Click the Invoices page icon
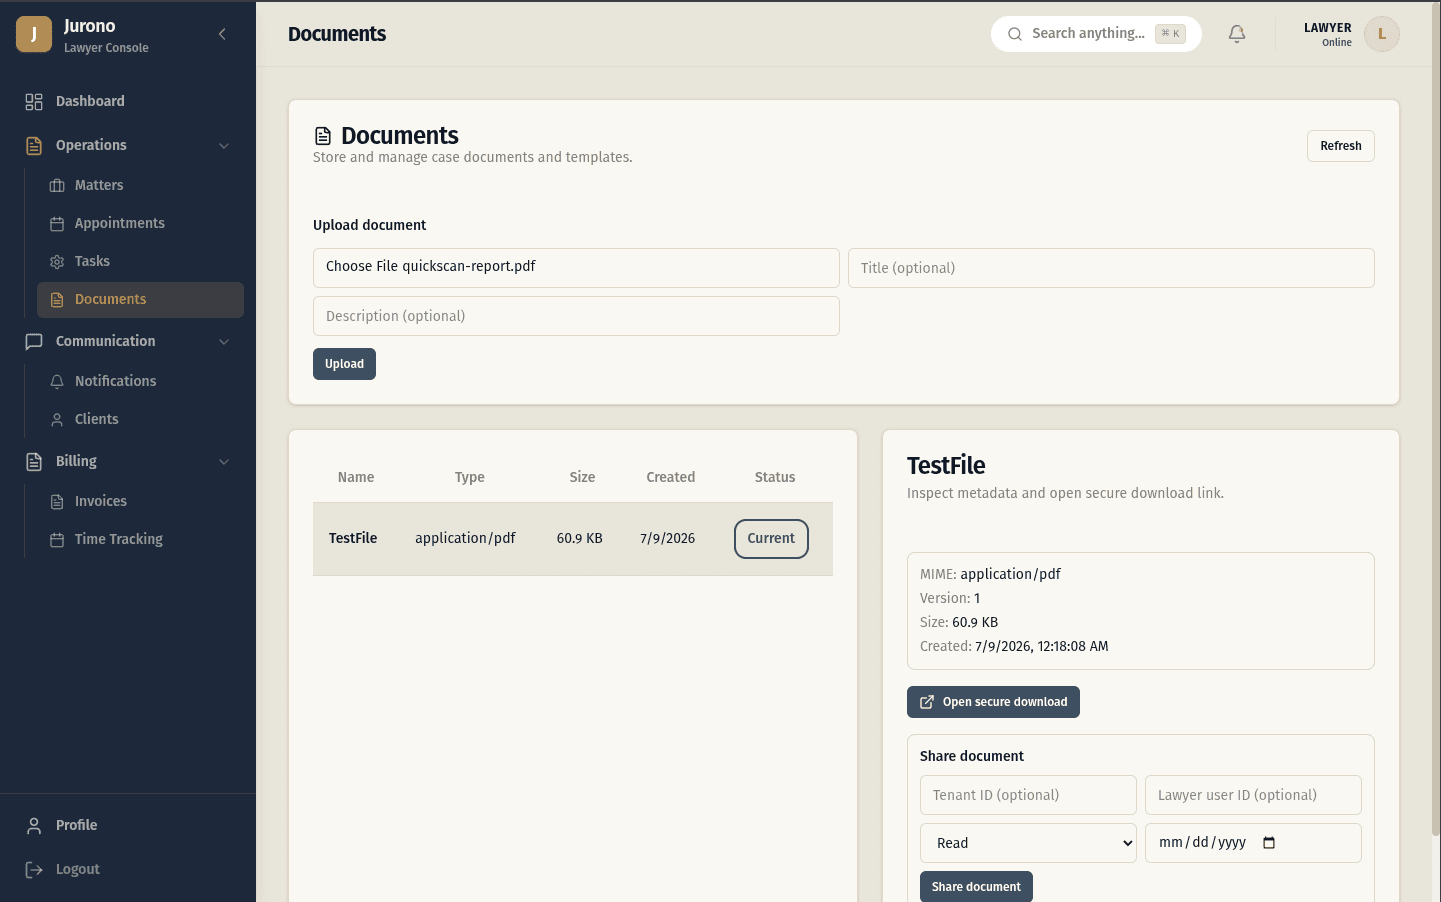1441x902 pixels. coord(57,501)
